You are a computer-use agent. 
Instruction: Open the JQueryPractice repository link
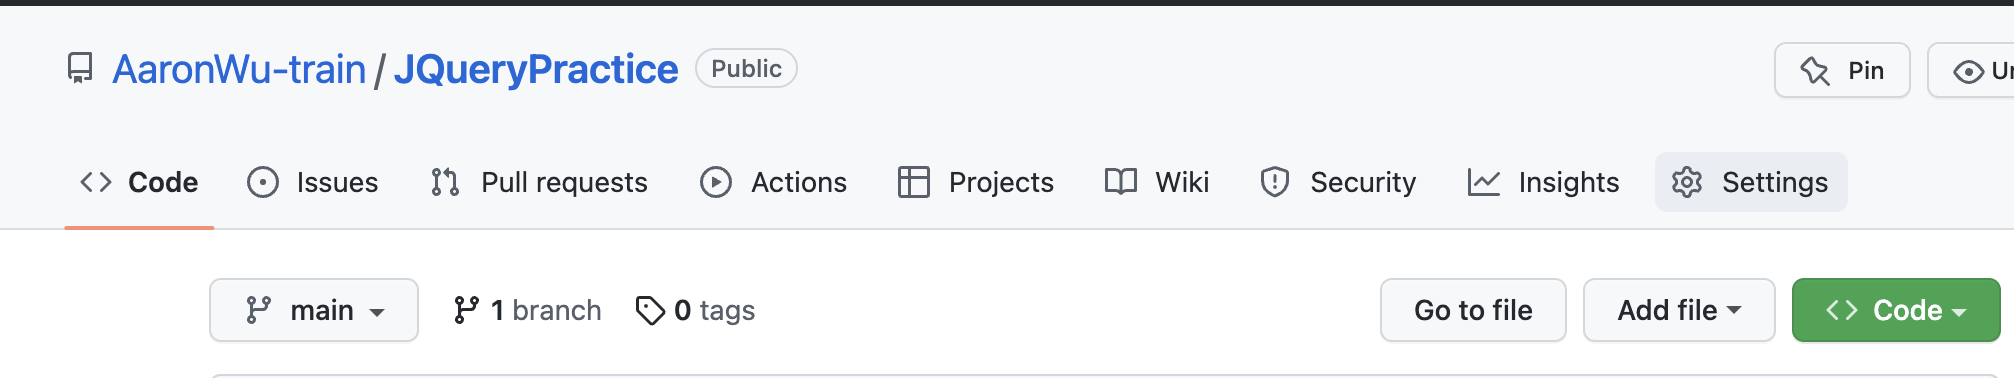coord(536,69)
